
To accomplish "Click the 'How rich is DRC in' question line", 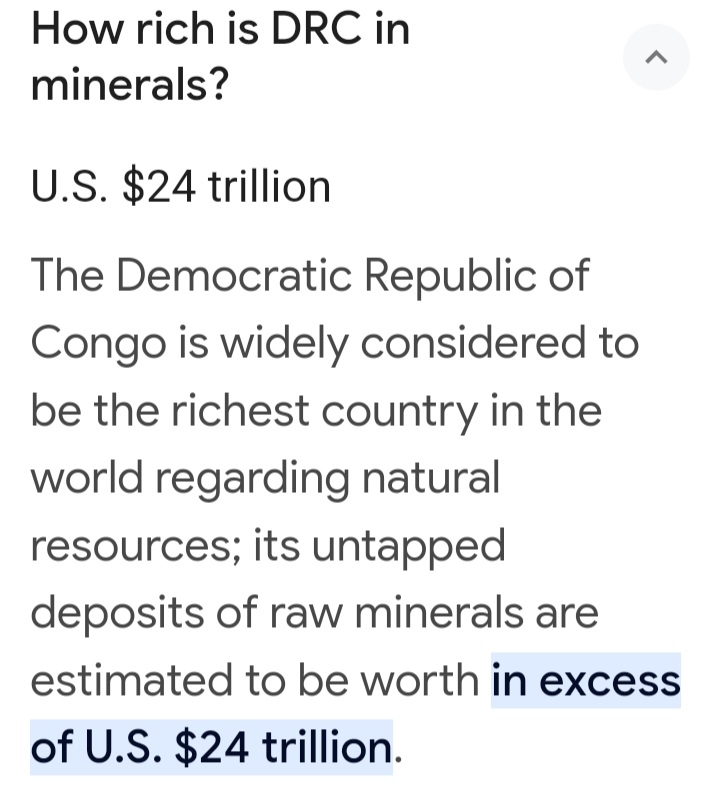I will click(x=221, y=29).
